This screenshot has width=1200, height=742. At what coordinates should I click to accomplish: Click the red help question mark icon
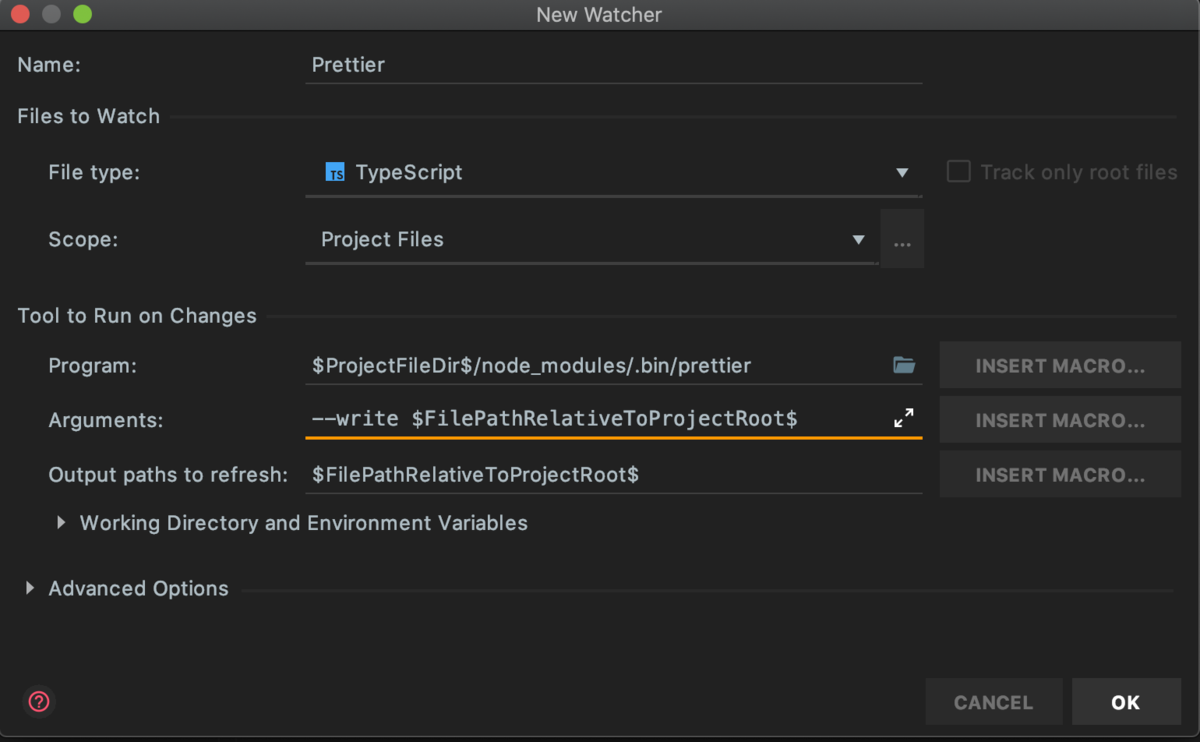[39, 701]
